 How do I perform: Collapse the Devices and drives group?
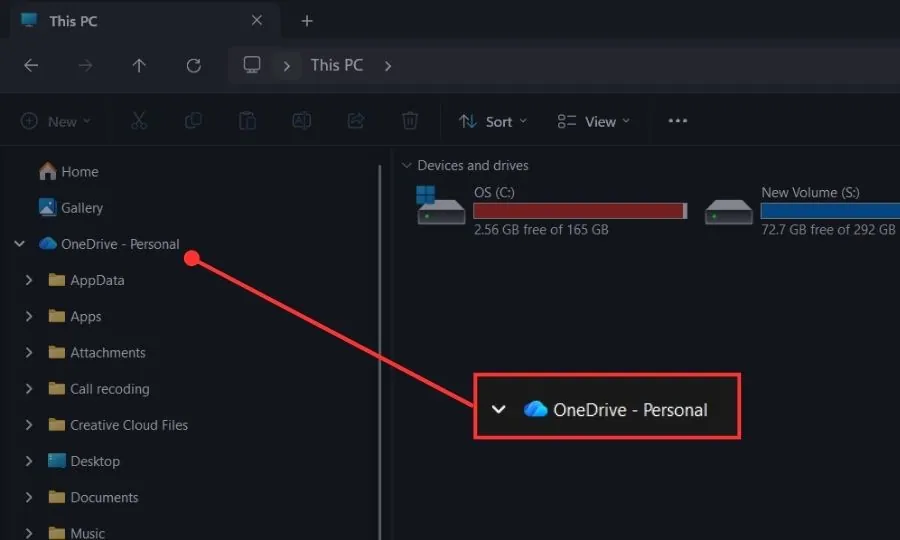406,165
